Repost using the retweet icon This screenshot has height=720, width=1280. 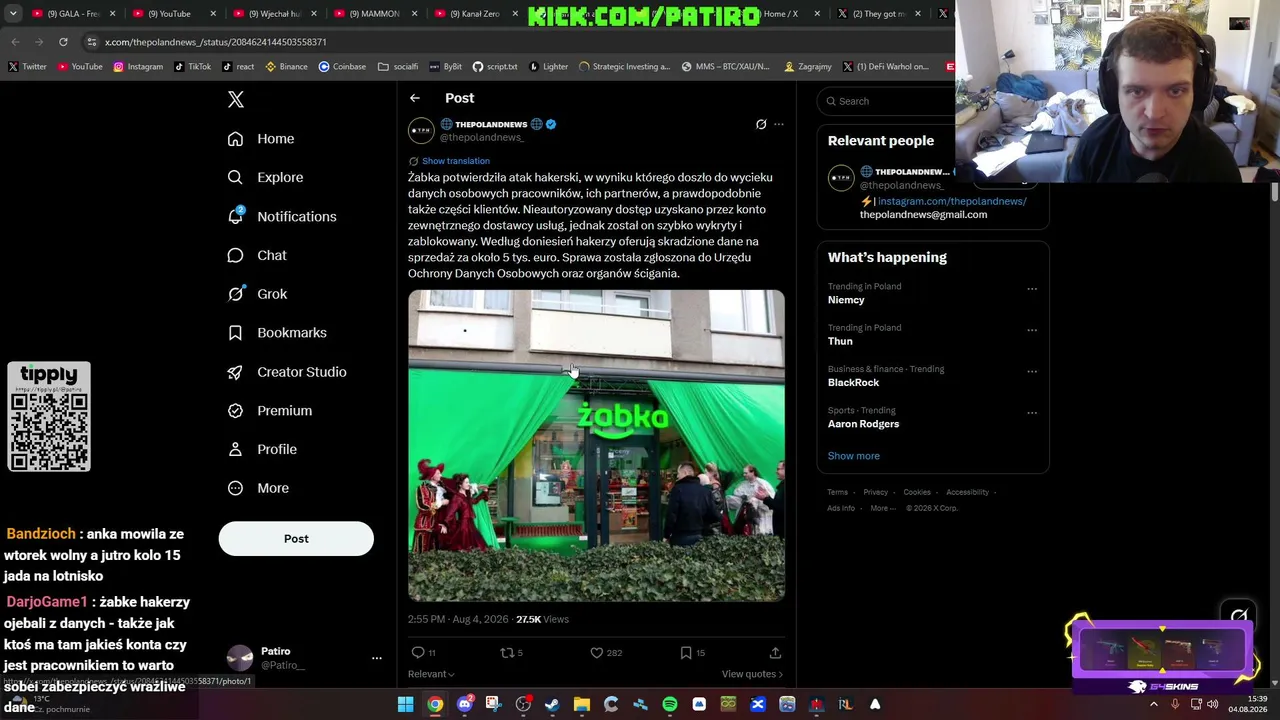pos(507,653)
